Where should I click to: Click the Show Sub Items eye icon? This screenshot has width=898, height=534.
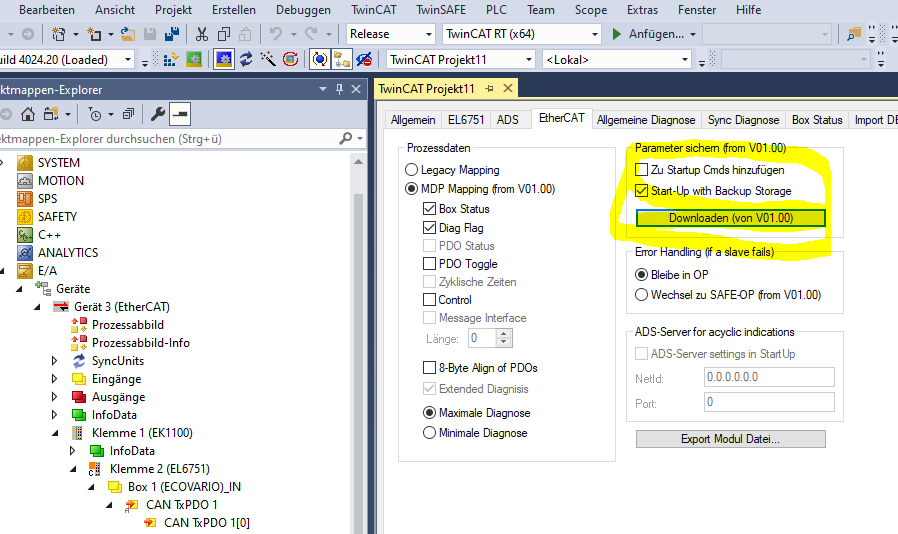click(x=364, y=60)
